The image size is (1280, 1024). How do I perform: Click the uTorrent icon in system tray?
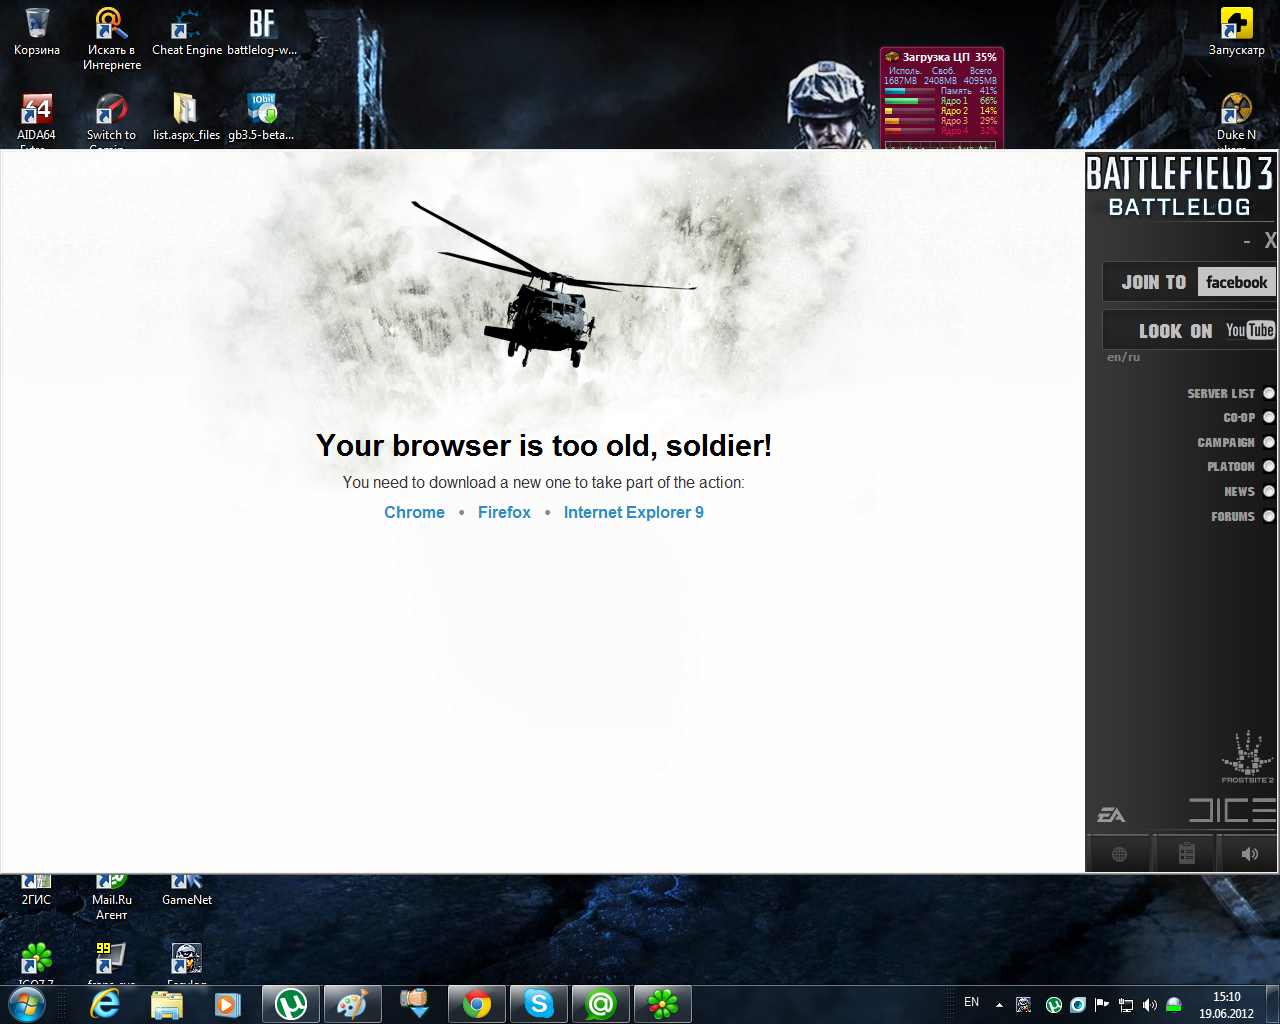tap(1053, 1005)
